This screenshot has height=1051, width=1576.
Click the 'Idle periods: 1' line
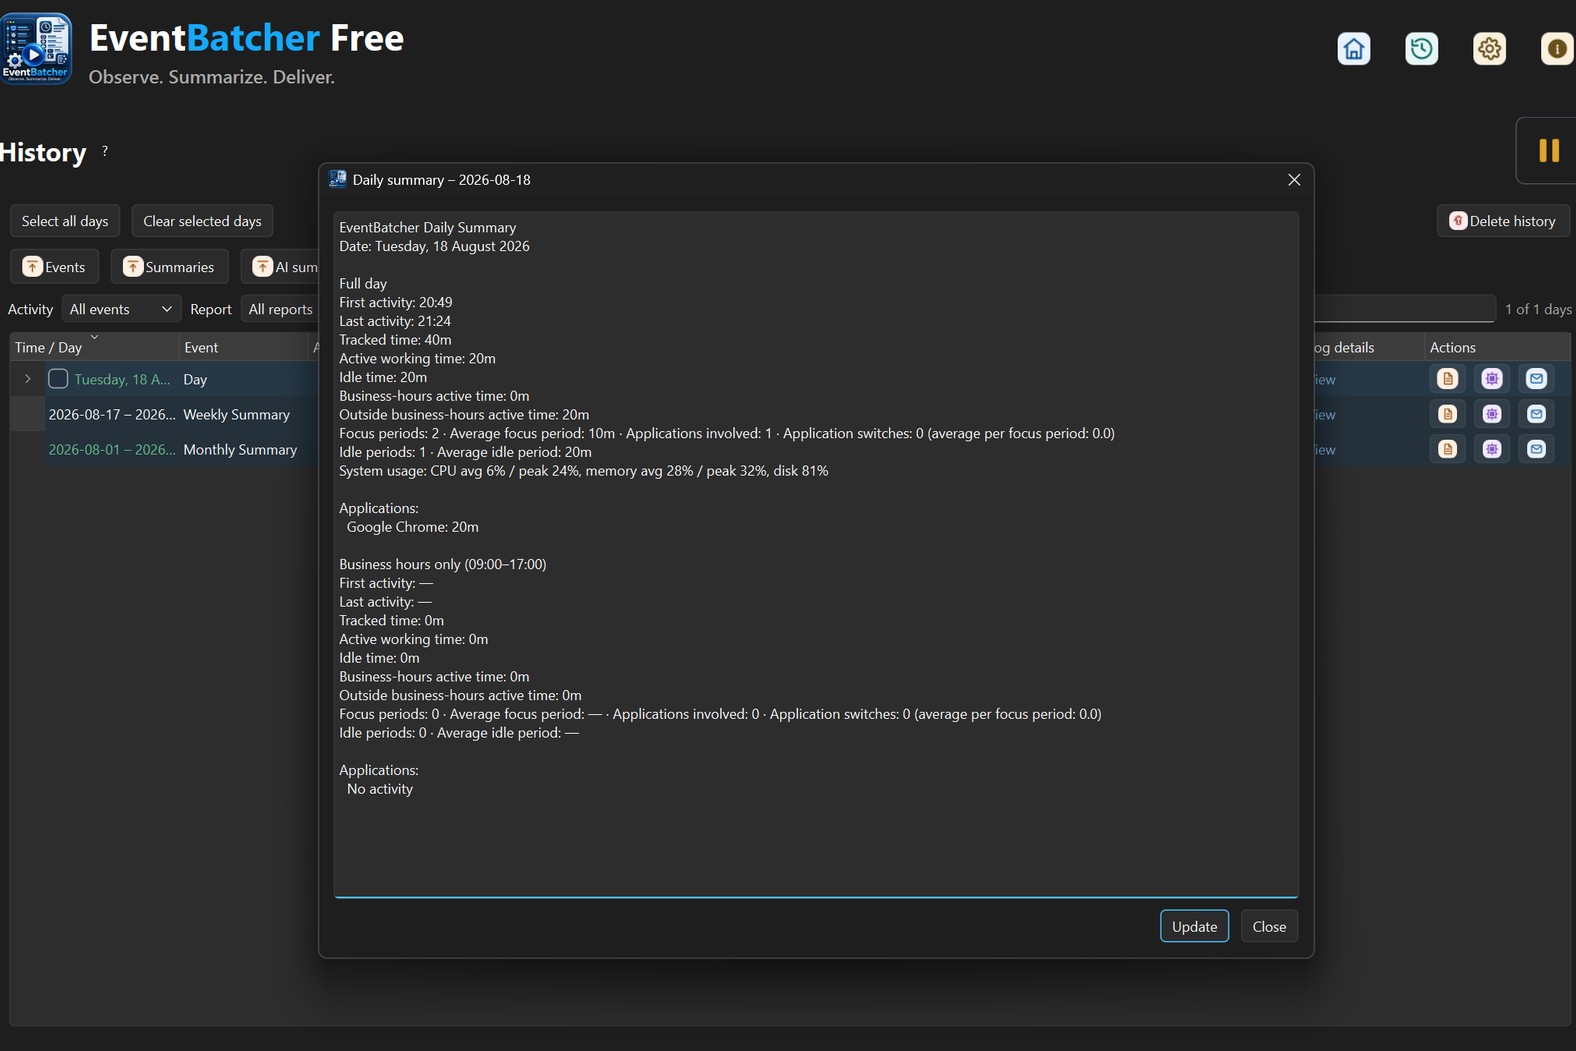point(465,452)
